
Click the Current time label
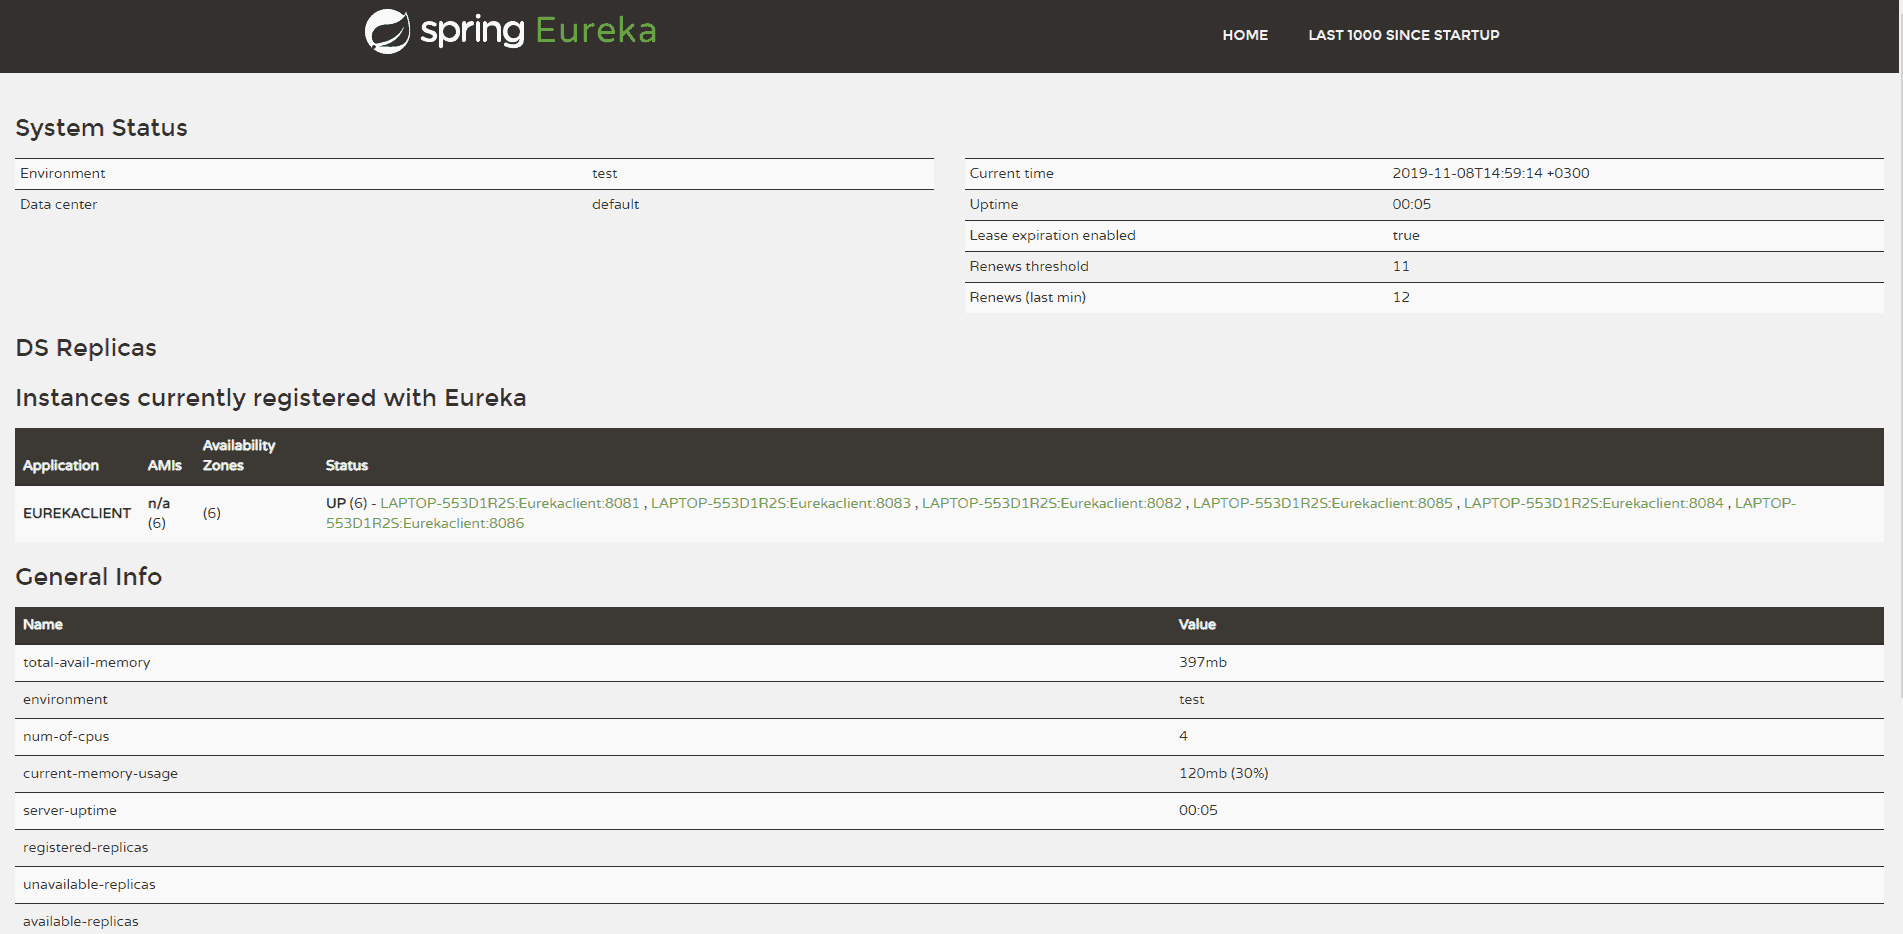(1011, 173)
